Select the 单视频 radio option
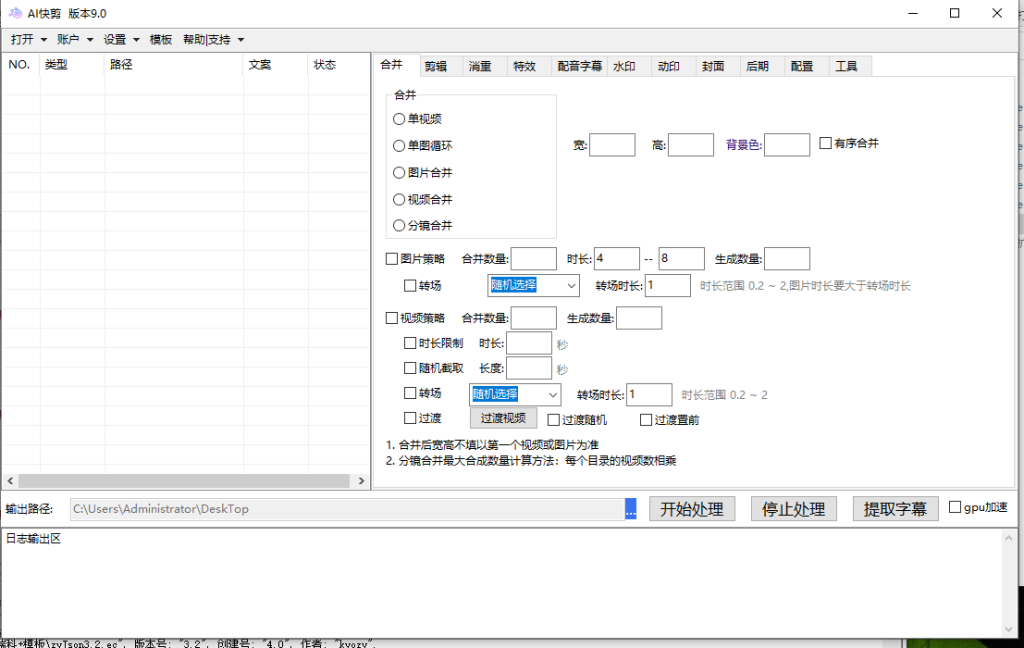This screenshot has width=1024, height=648. pyautogui.click(x=399, y=119)
